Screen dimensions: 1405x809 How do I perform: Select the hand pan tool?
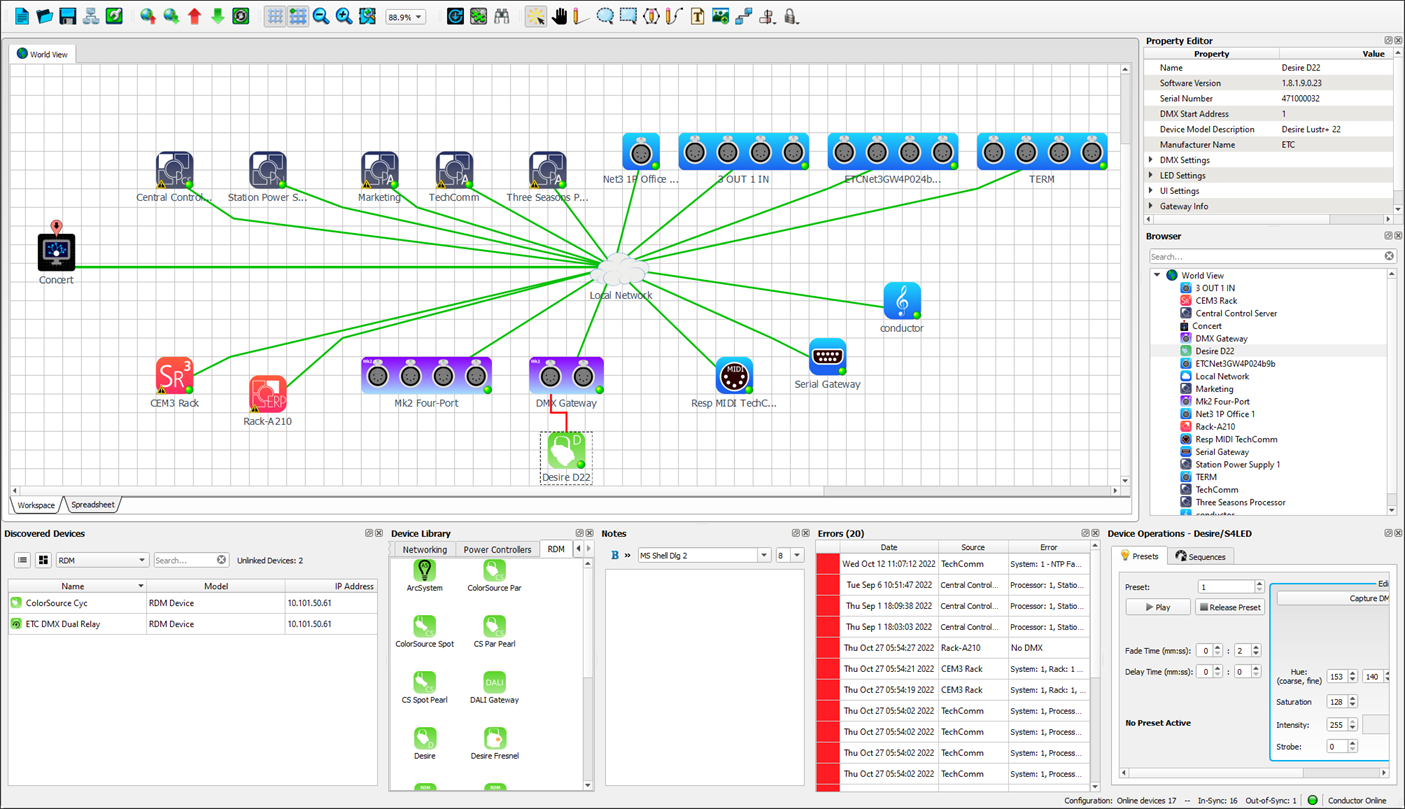click(559, 16)
